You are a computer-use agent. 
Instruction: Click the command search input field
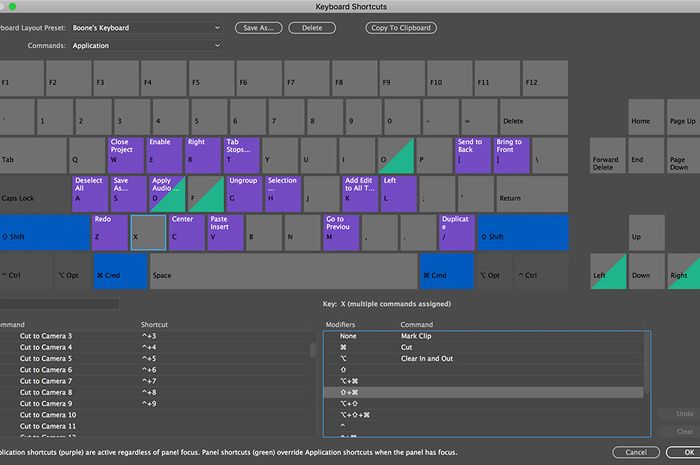60,303
